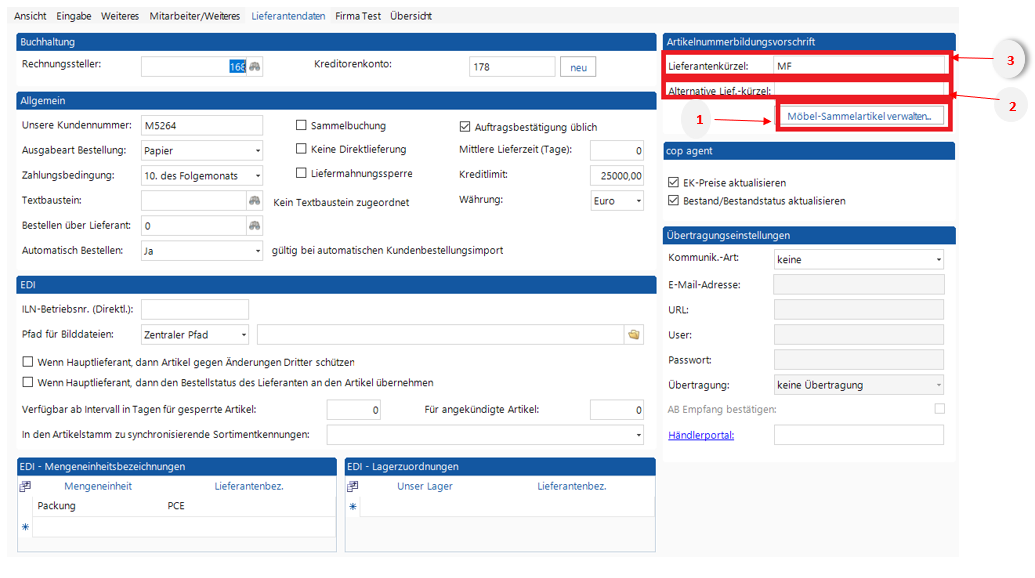Click binoculars search icon beside Rechnungssteller field
Viewport: 1035px width, 578px height.
pyautogui.click(x=254, y=67)
